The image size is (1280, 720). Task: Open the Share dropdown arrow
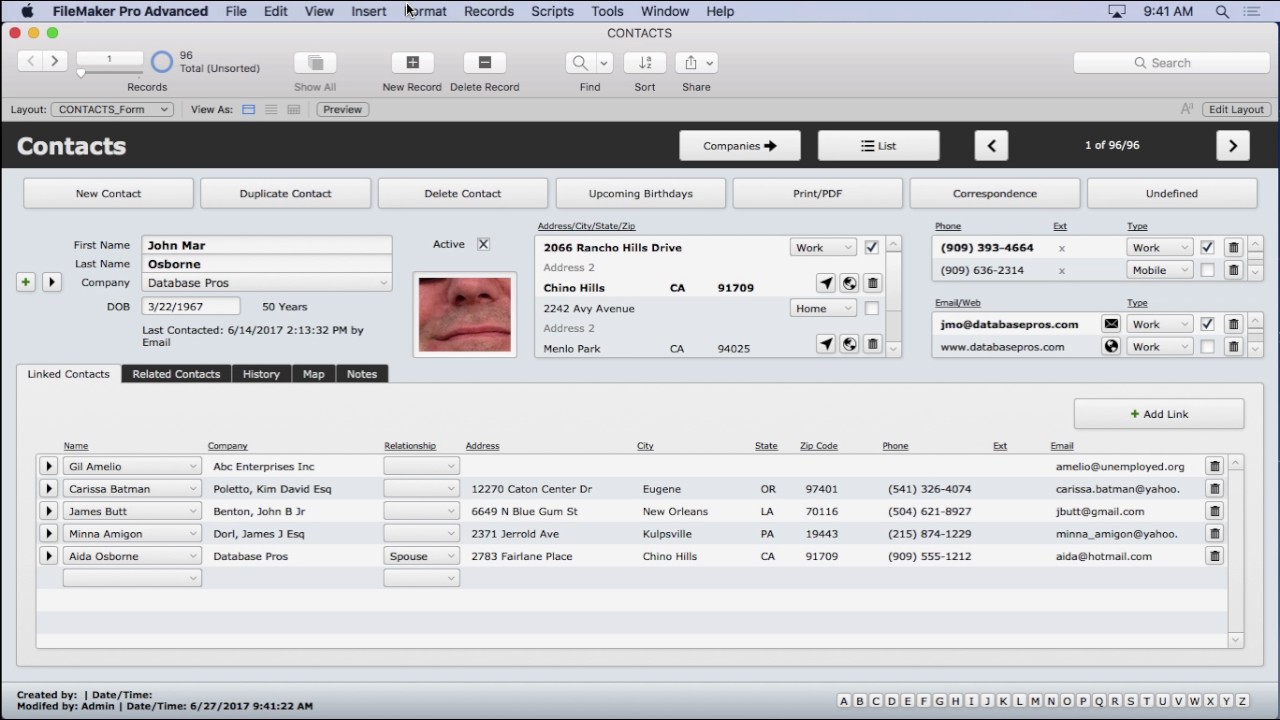pyautogui.click(x=710, y=62)
